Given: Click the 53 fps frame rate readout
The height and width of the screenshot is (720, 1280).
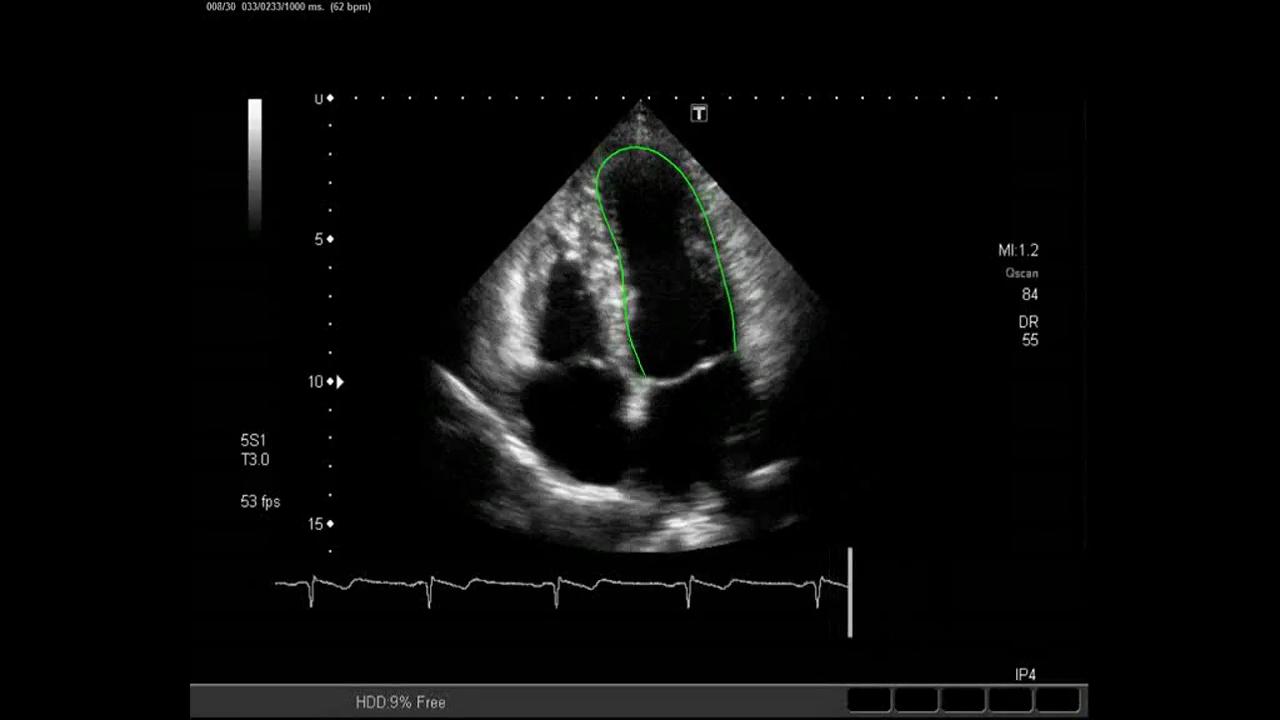Looking at the screenshot, I should coord(260,502).
